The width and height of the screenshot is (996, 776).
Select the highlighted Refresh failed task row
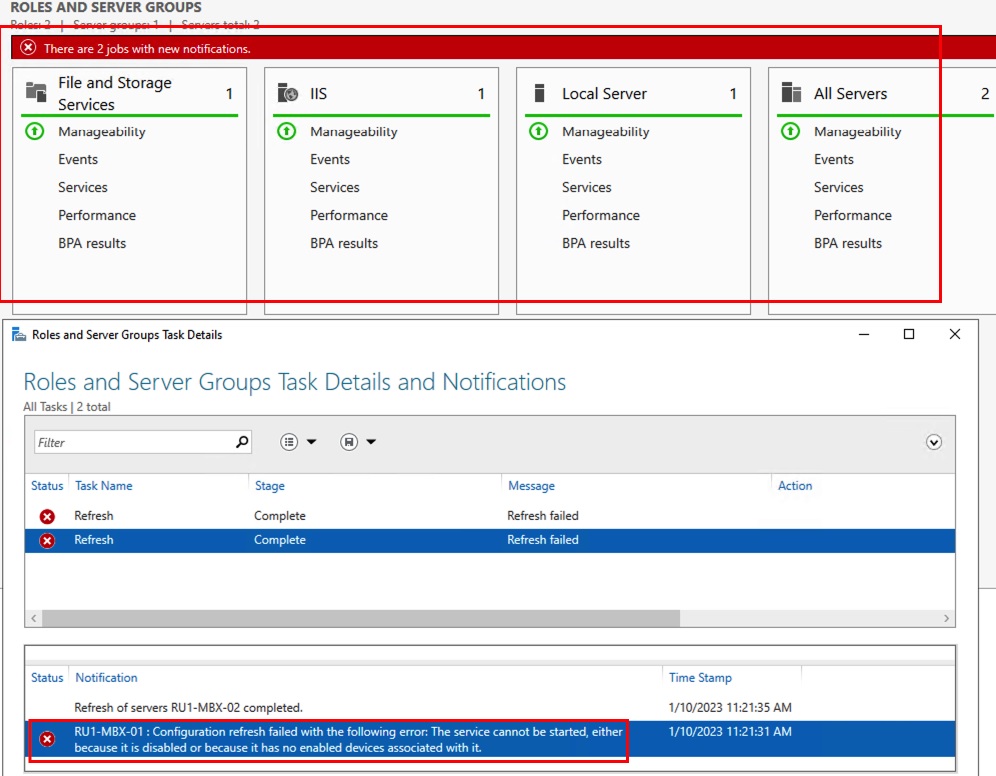pos(490,540)
